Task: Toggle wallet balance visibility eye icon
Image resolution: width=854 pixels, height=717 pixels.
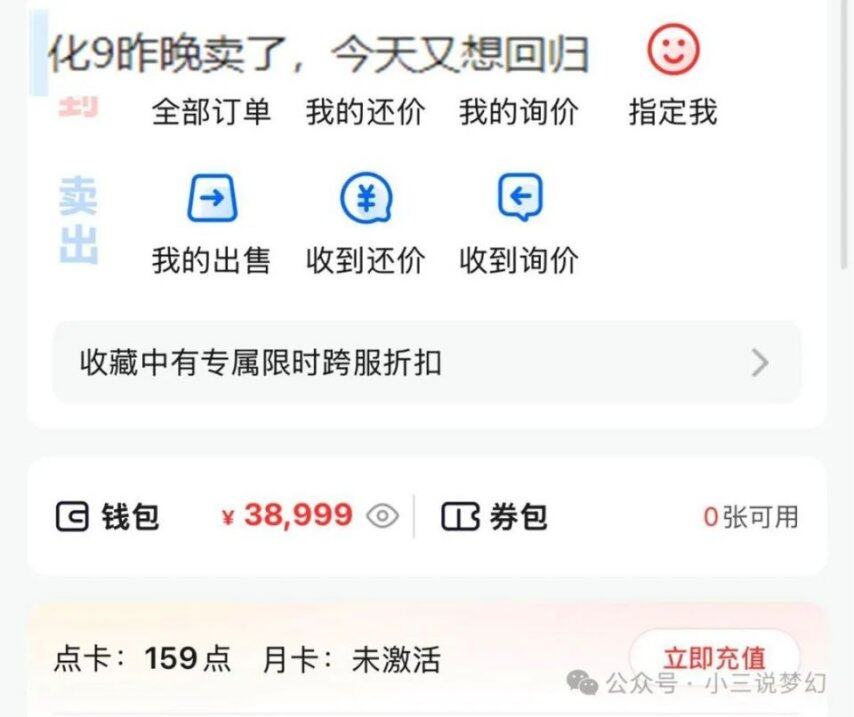Action: [382, 515]
